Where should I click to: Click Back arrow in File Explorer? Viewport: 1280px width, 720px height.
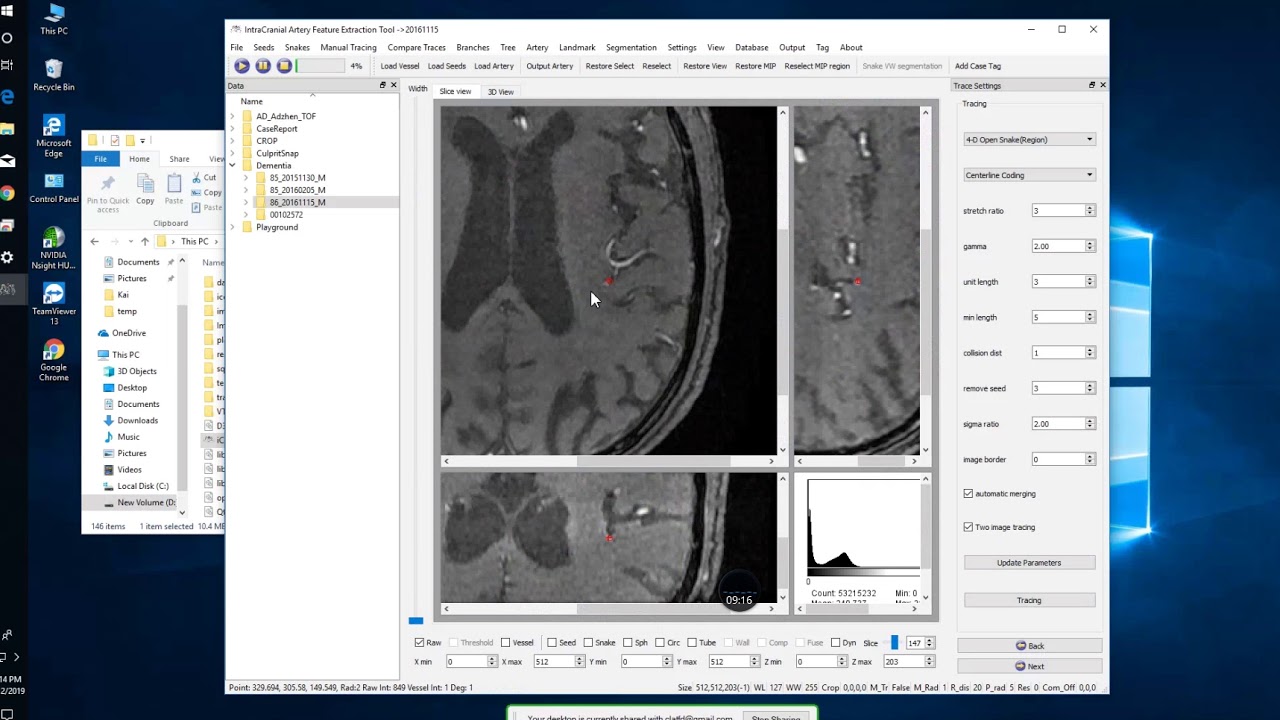coord(94,241)
